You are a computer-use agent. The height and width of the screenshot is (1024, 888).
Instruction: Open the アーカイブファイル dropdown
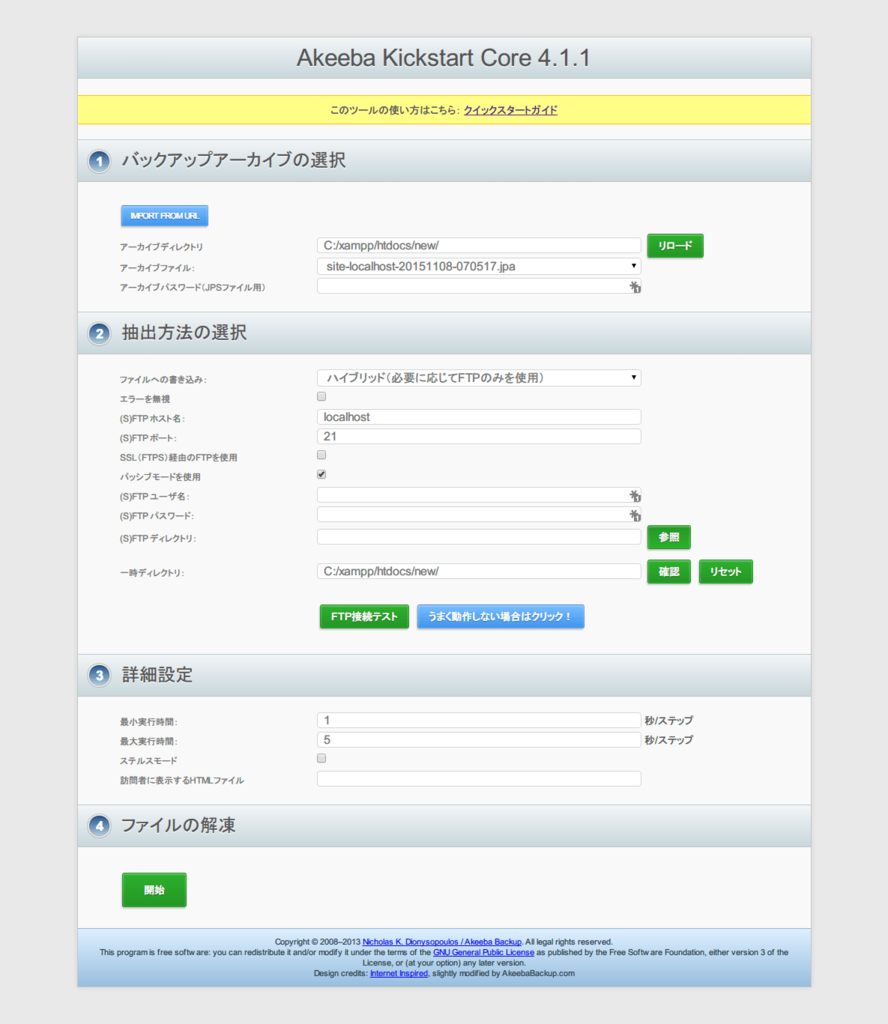[x=478, y=266]
